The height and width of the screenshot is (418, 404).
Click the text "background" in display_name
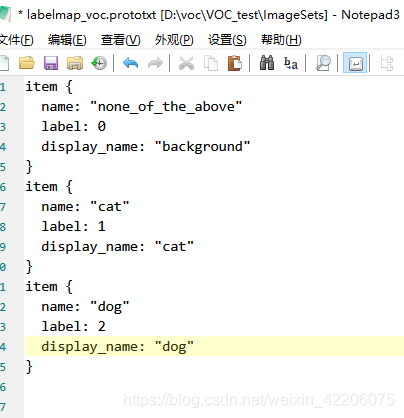pyautogui.click(x=202, y=147)
